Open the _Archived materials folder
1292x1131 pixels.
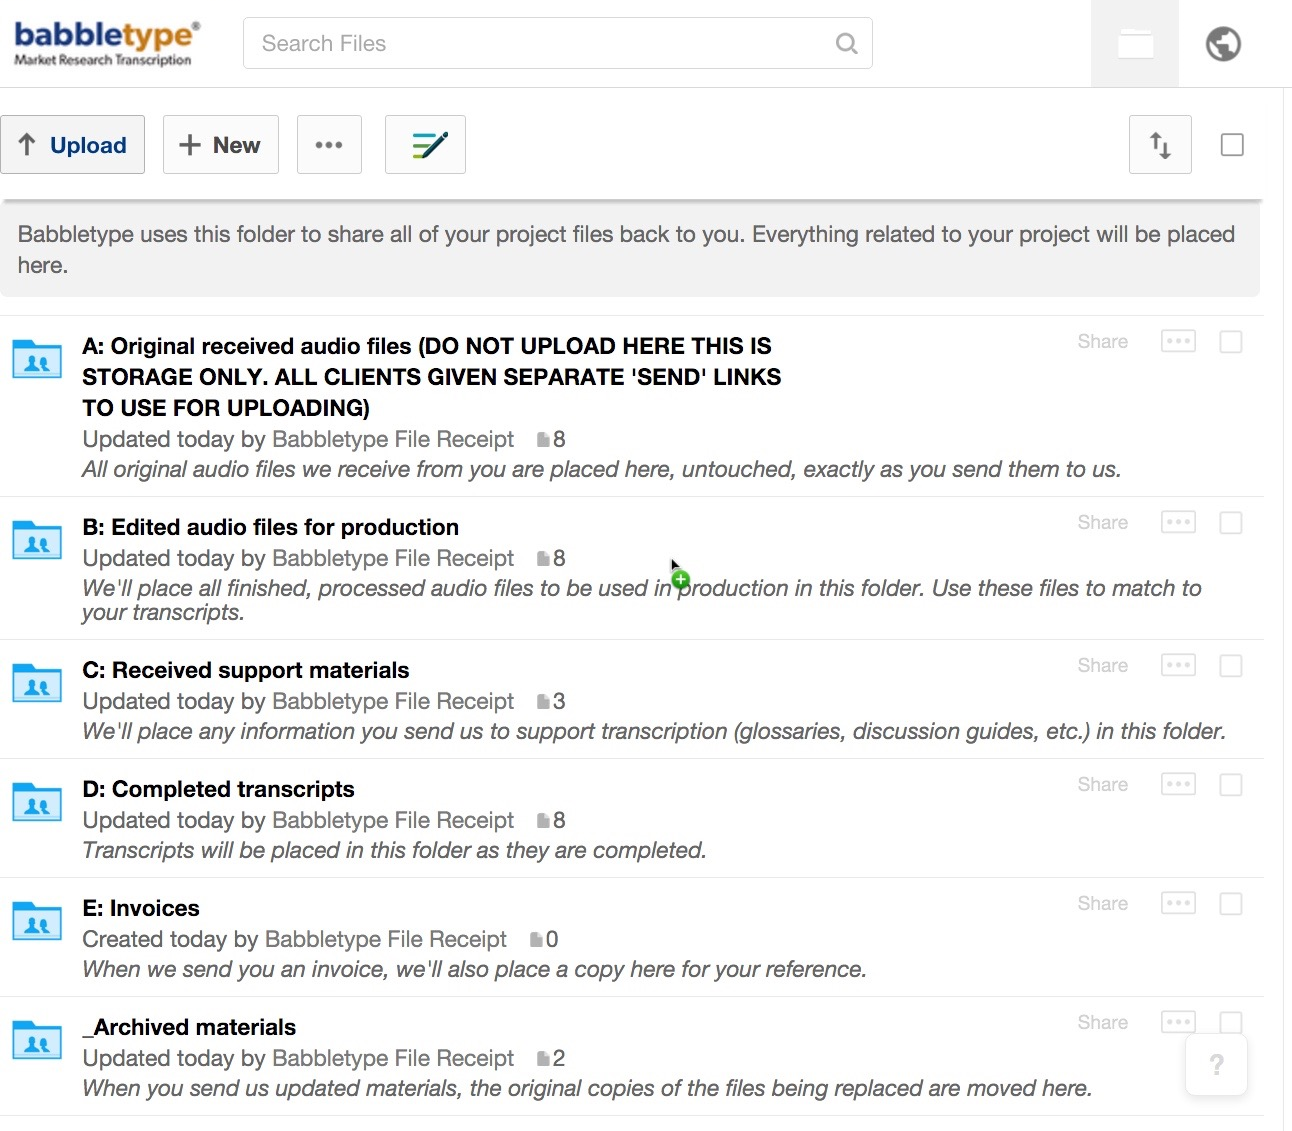[189, 1027]
